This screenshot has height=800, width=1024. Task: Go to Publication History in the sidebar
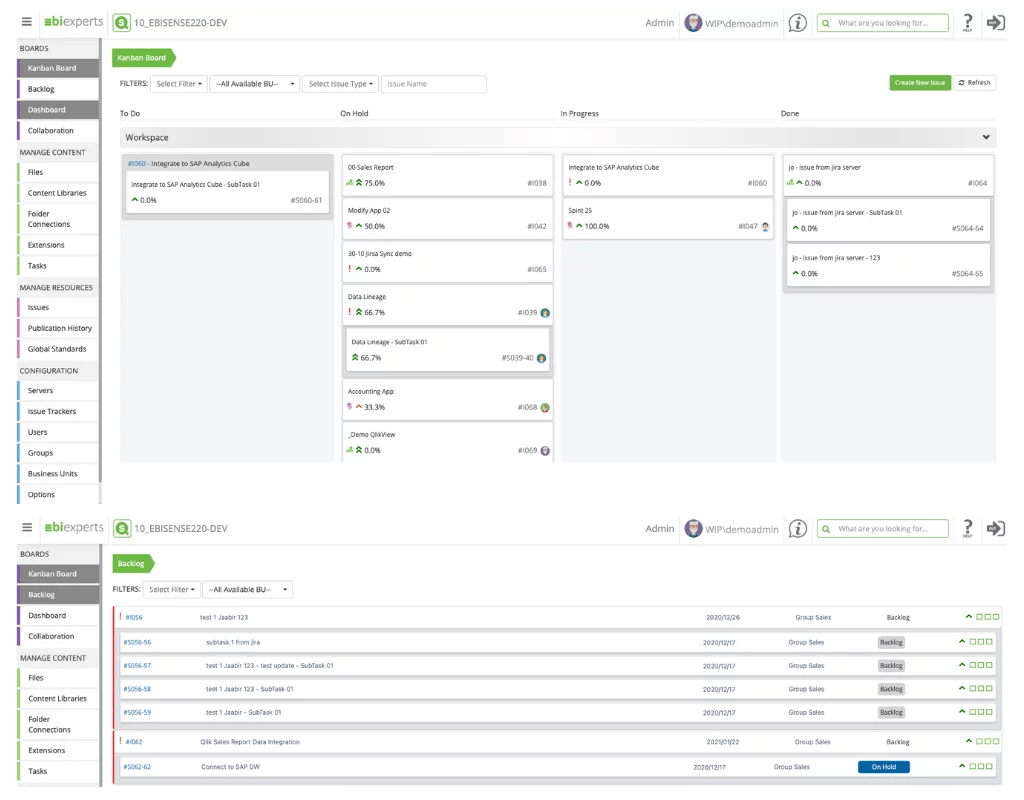click(58, 328)
